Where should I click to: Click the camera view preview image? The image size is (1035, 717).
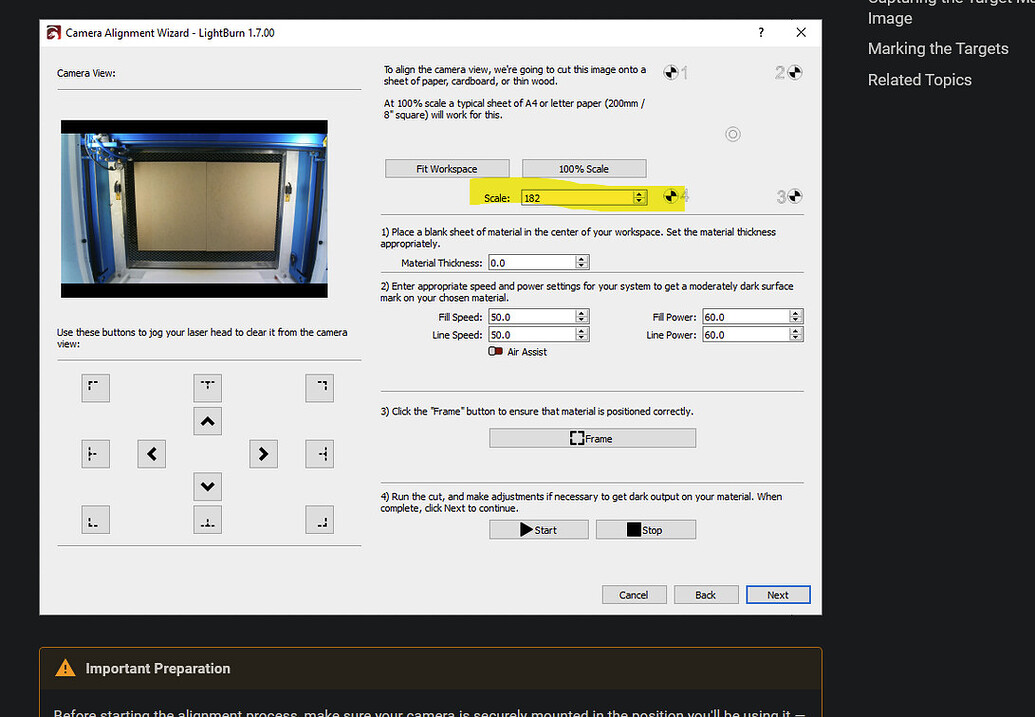(194, 209)
